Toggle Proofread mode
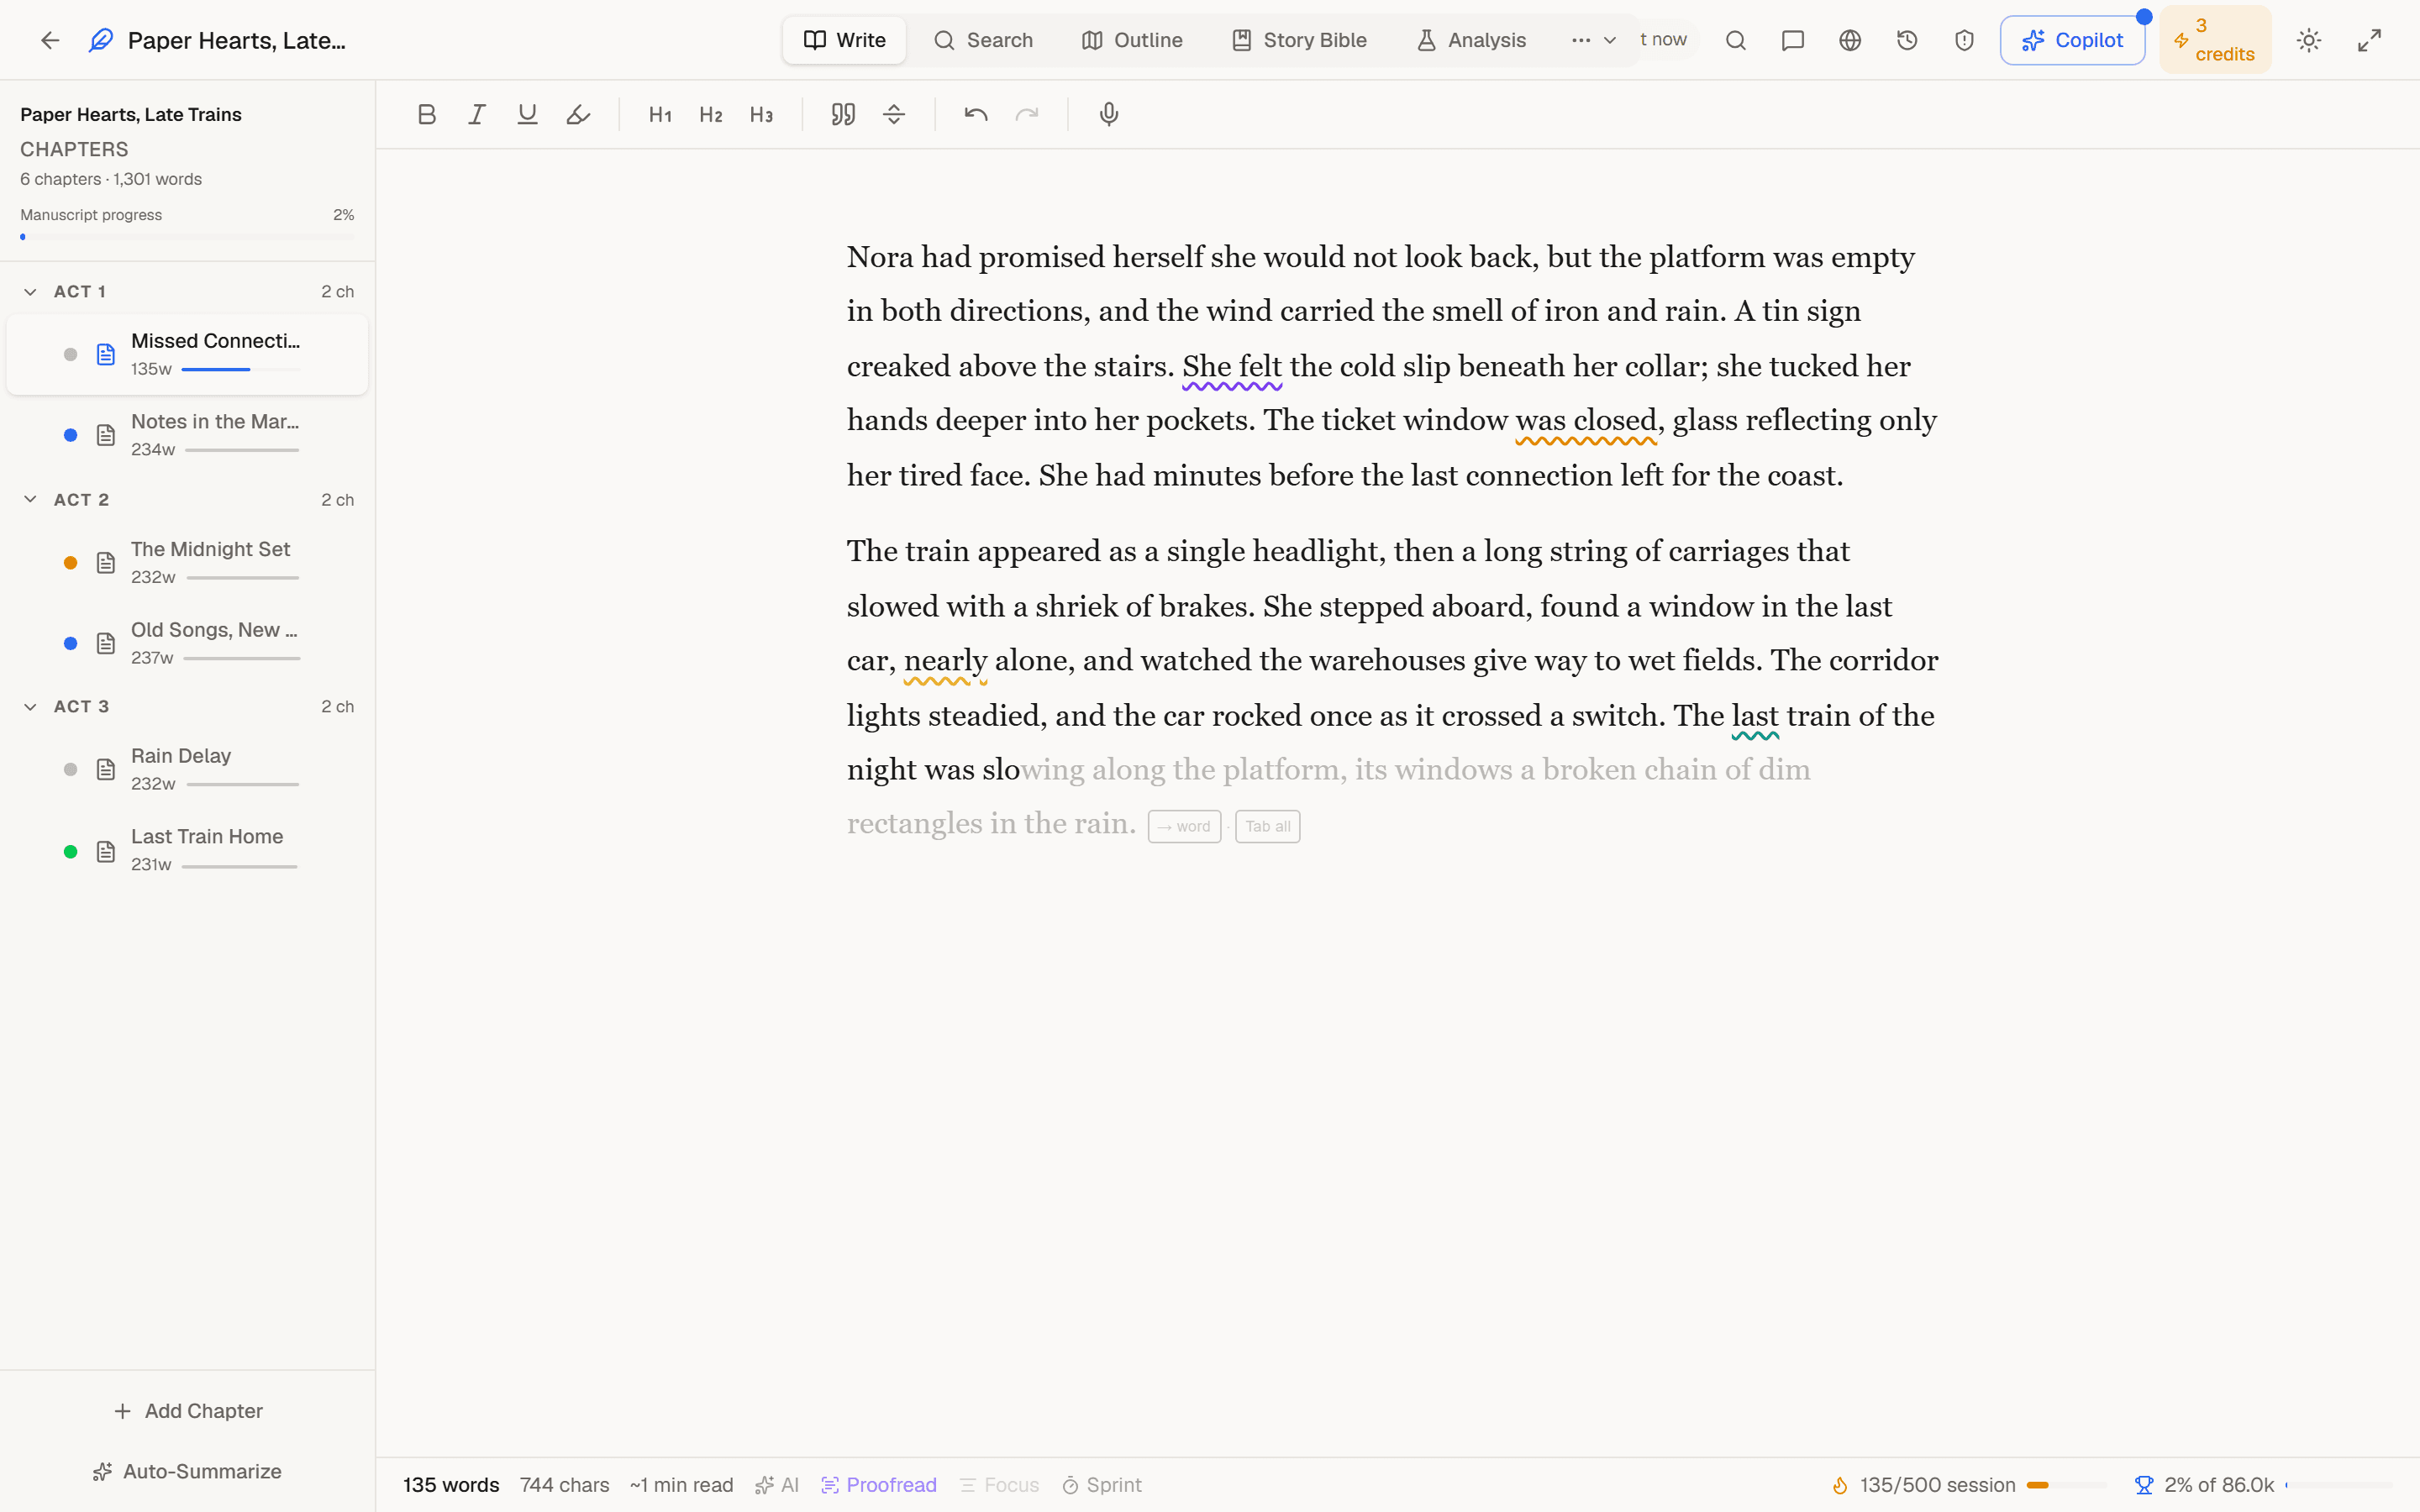Image resolution: width=2420 pixels, height=1512 pixels. click(878, 1485)
